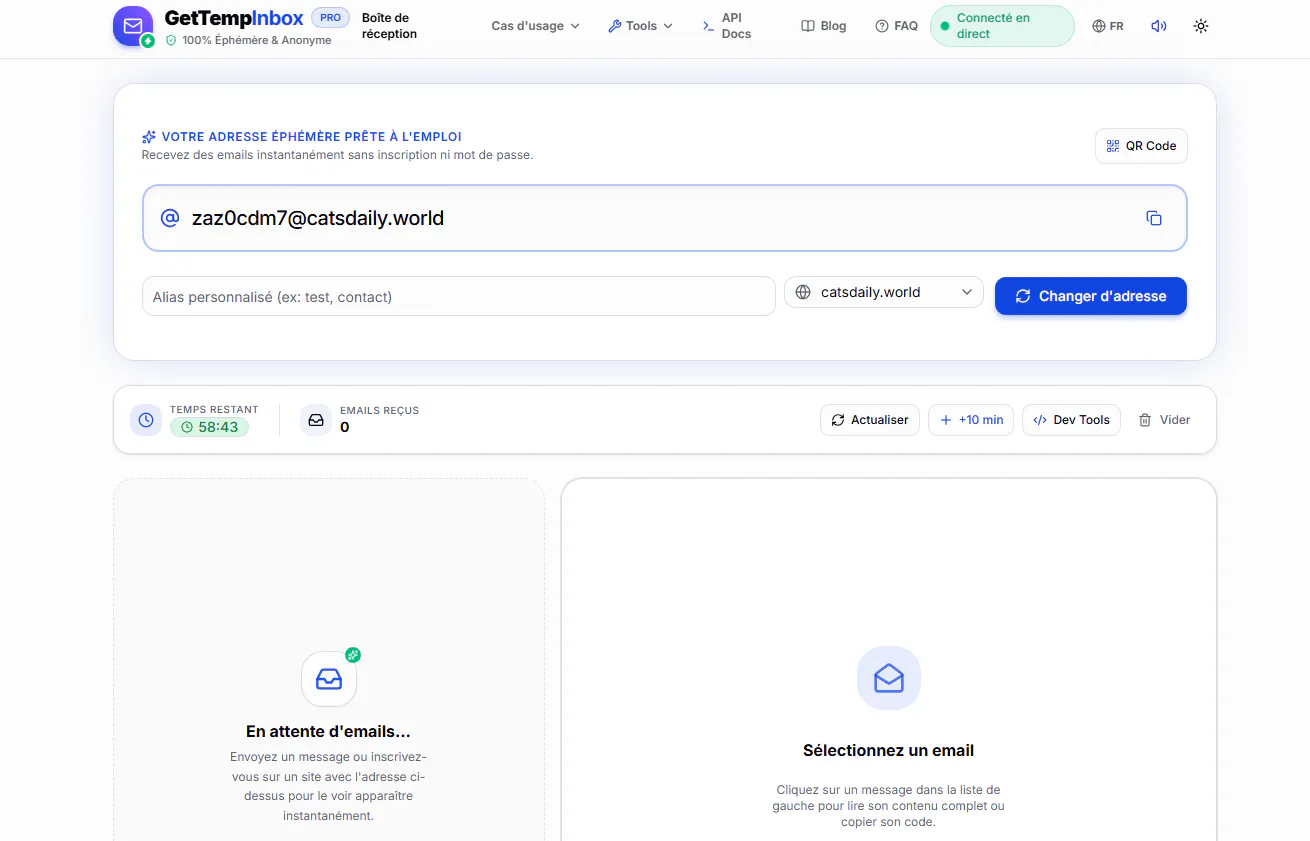Click the Connecté en direct status badge
This screenshot has height=841, width=1310.
click(x=1002, y=26)
